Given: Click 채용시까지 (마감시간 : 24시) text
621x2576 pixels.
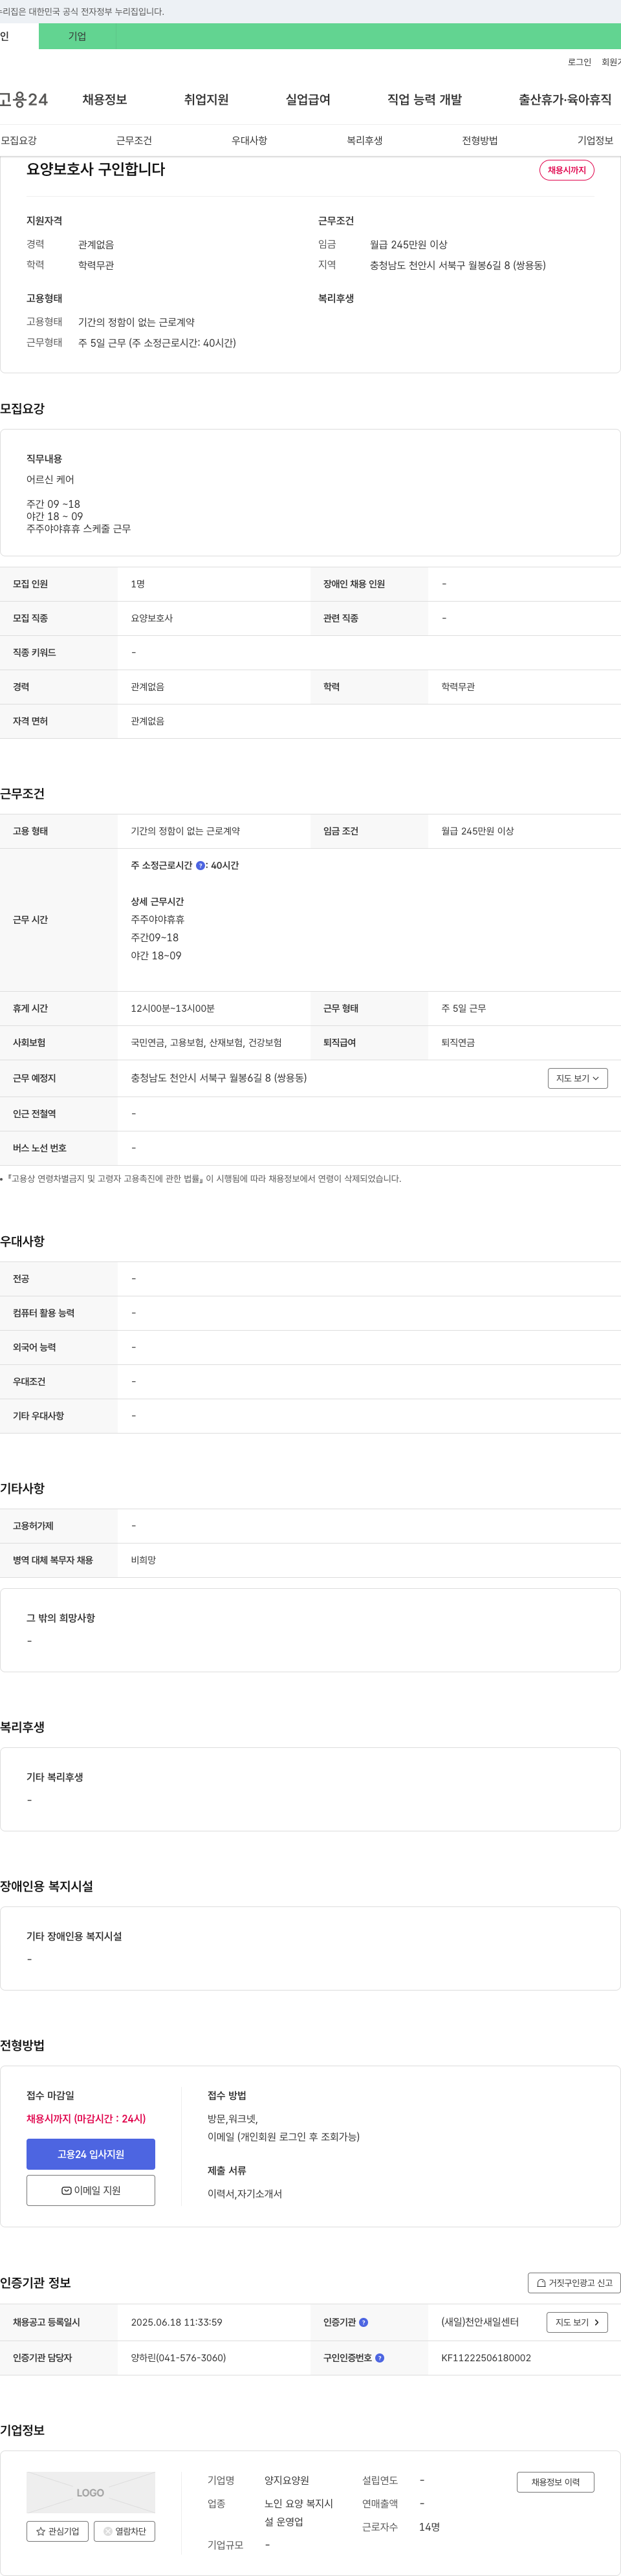Looking at the screenshot, I should 86,2118.
